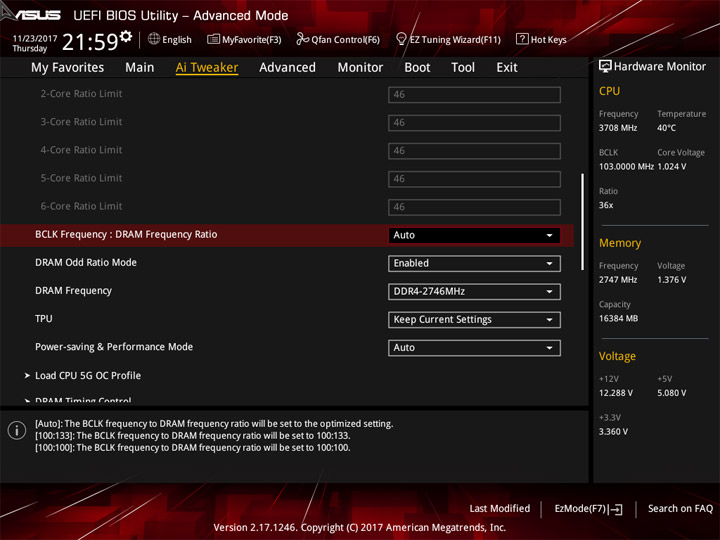Launch EZ Tuning Wizard(F11)
This screenshot has height=540, width=720.
tap(448, 39)
